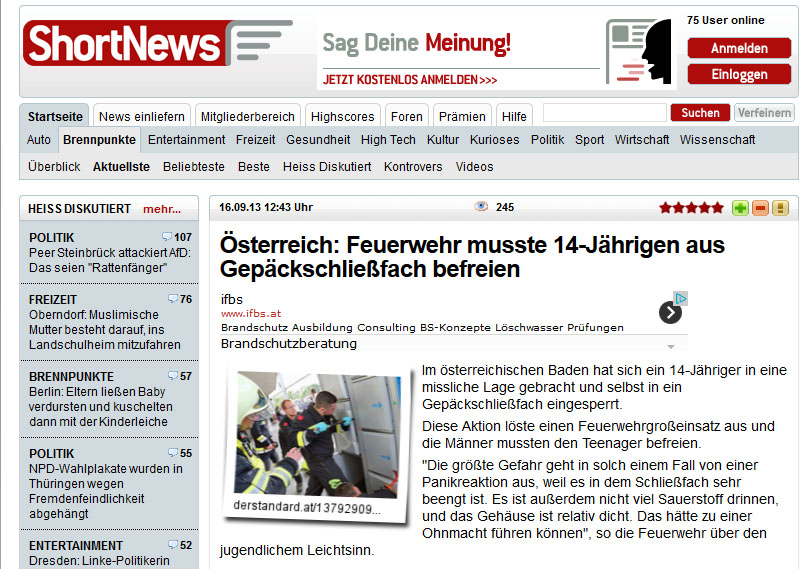This screenshot has height=569, width=807.
Task: Open the Peer Steinbrück AfD story
Action: pos(110,260)
